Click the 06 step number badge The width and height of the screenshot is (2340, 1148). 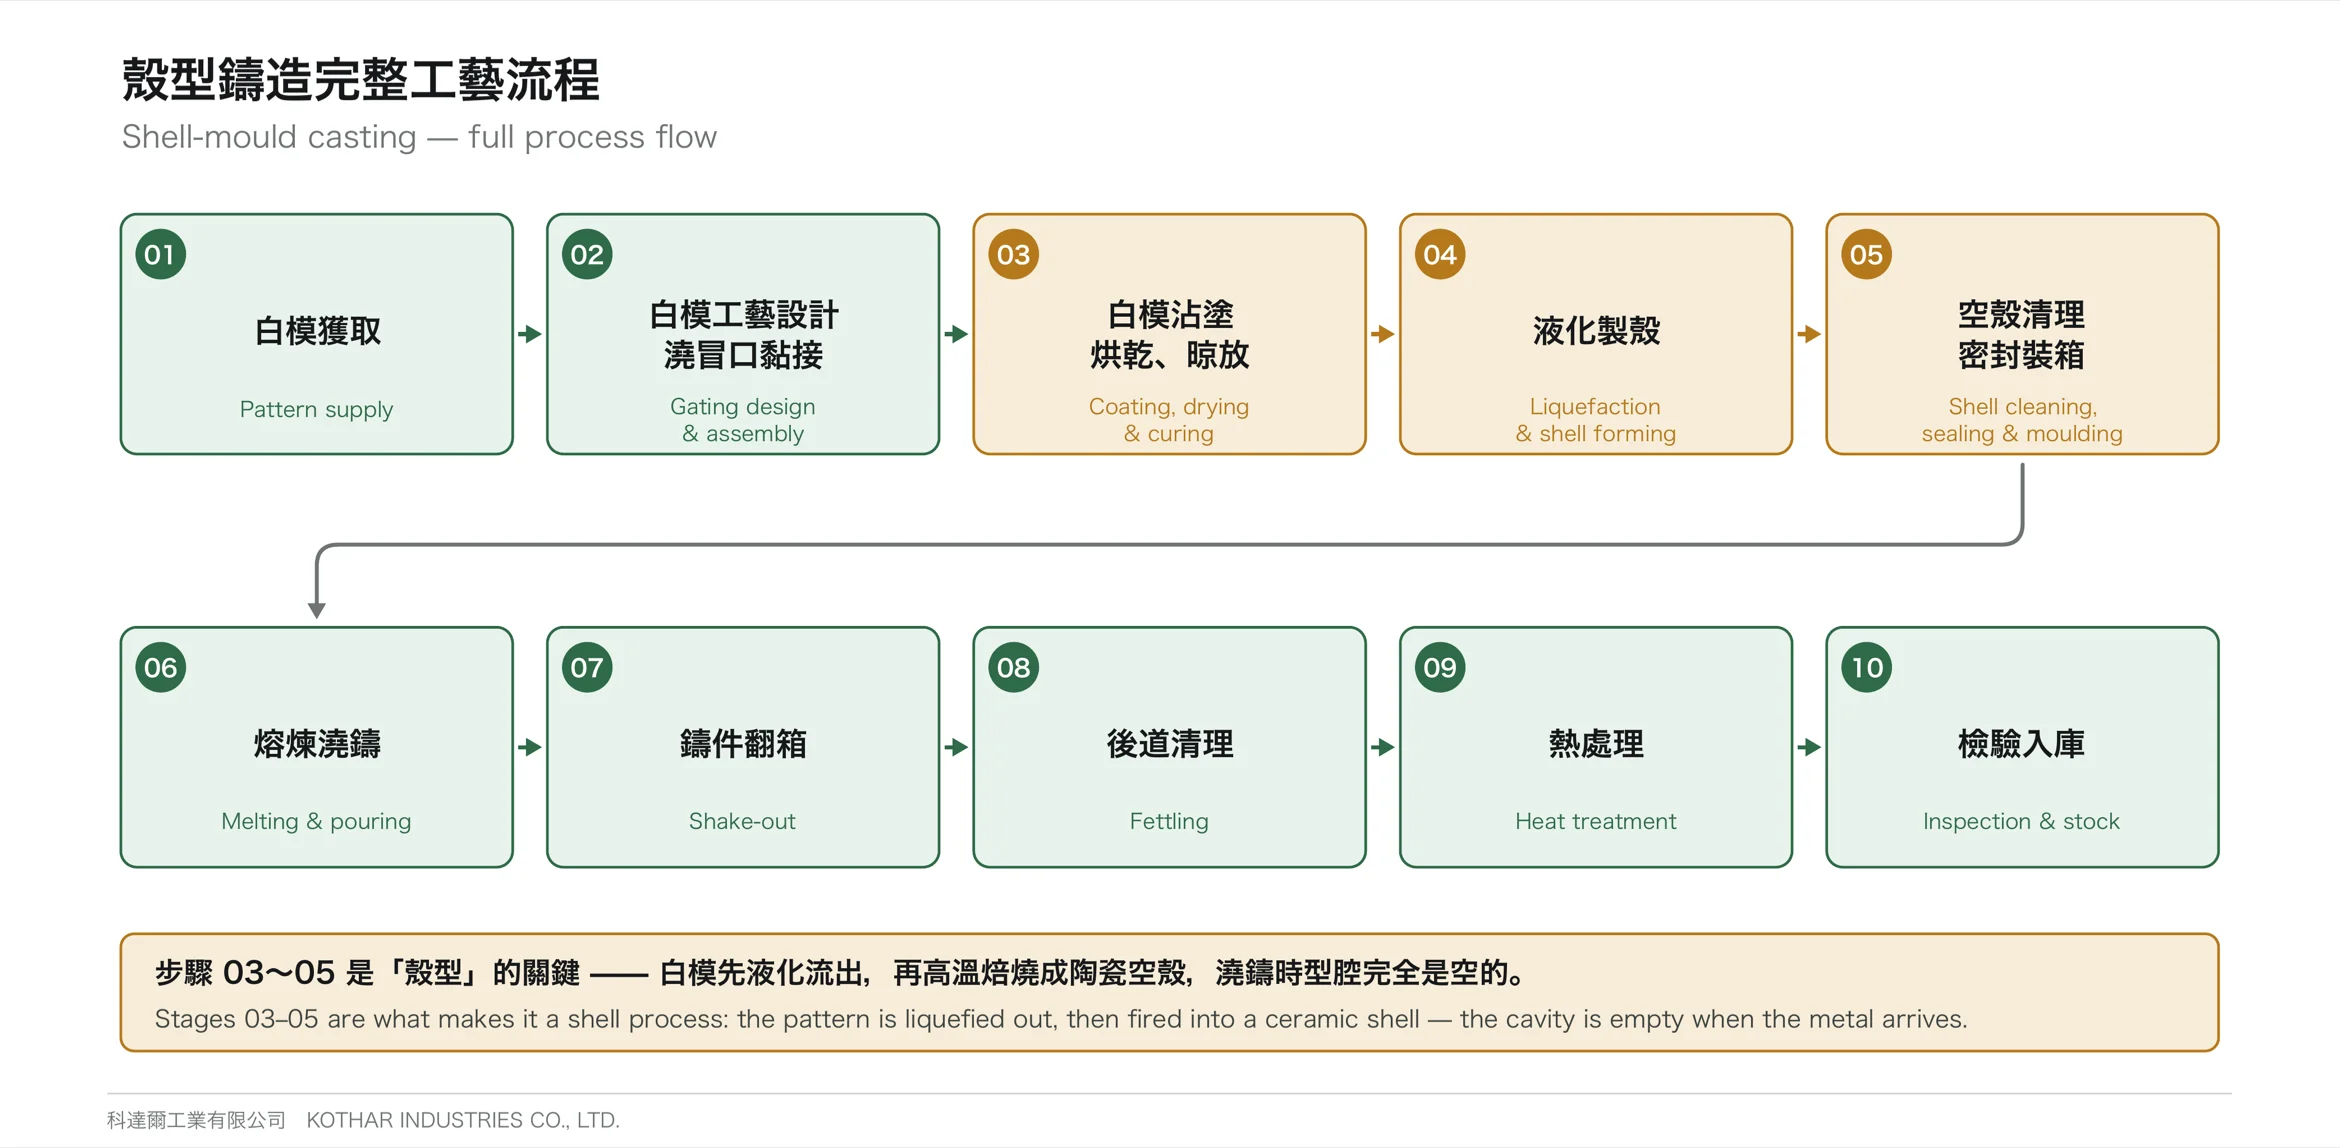(x=160, y=668)
